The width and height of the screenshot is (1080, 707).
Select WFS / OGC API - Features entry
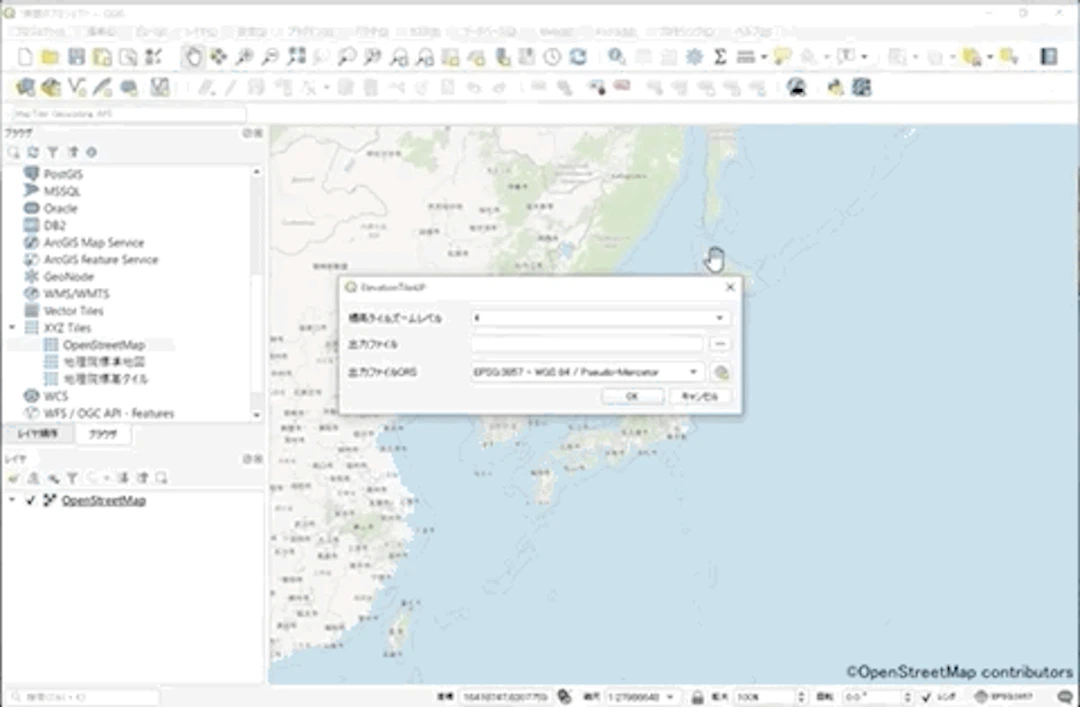109,413
